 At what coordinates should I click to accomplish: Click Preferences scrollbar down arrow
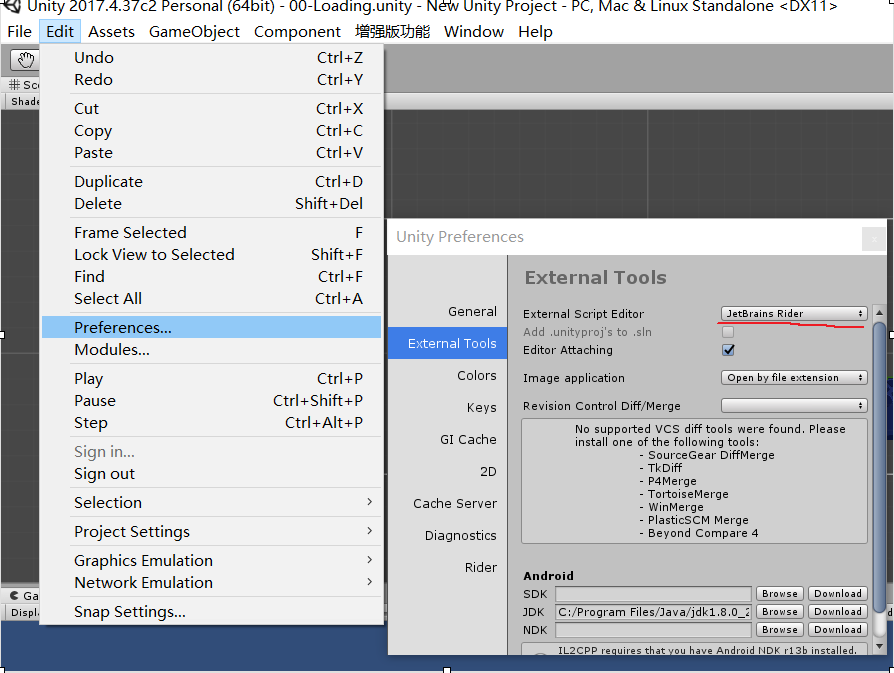[879, 646]
